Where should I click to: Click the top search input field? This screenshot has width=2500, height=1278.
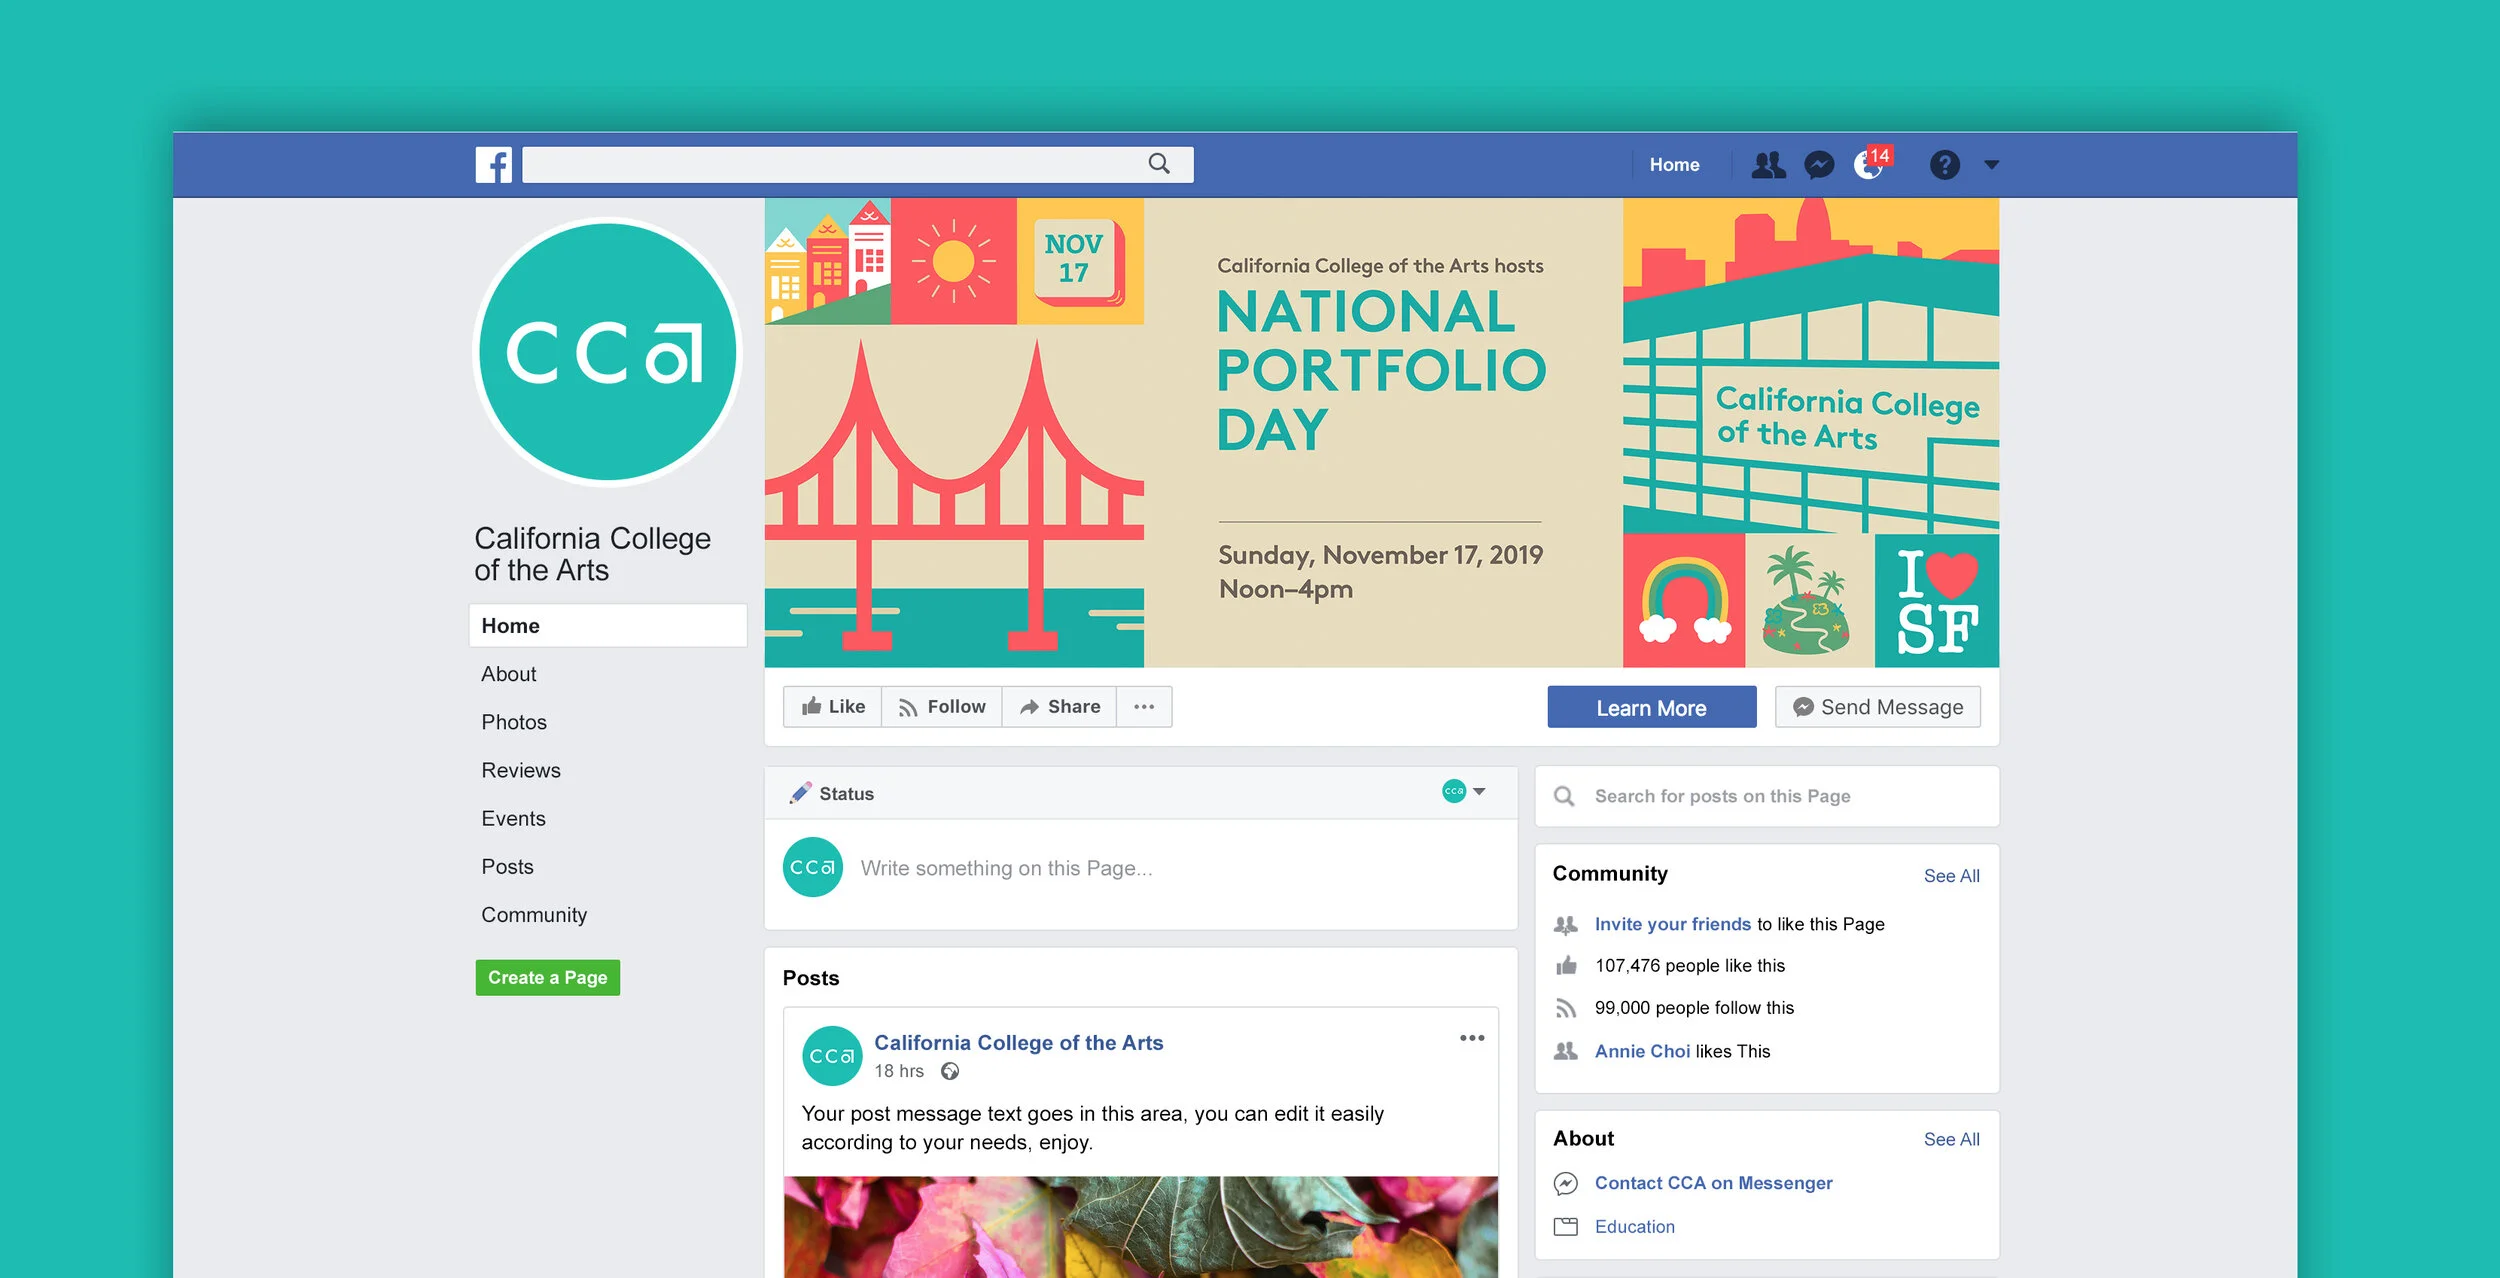click(857, 164)
